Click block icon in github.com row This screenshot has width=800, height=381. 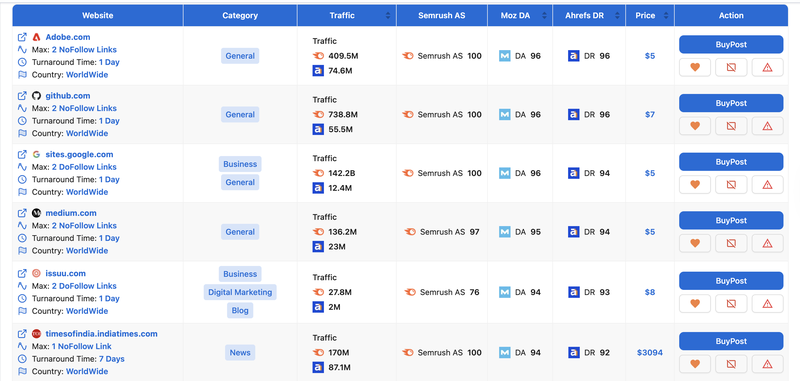731,126
